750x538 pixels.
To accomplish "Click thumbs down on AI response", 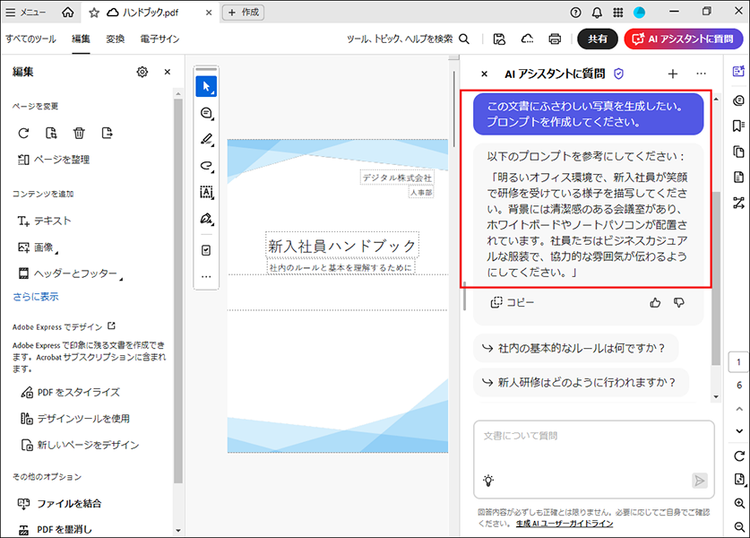I will tap(679, 302).
